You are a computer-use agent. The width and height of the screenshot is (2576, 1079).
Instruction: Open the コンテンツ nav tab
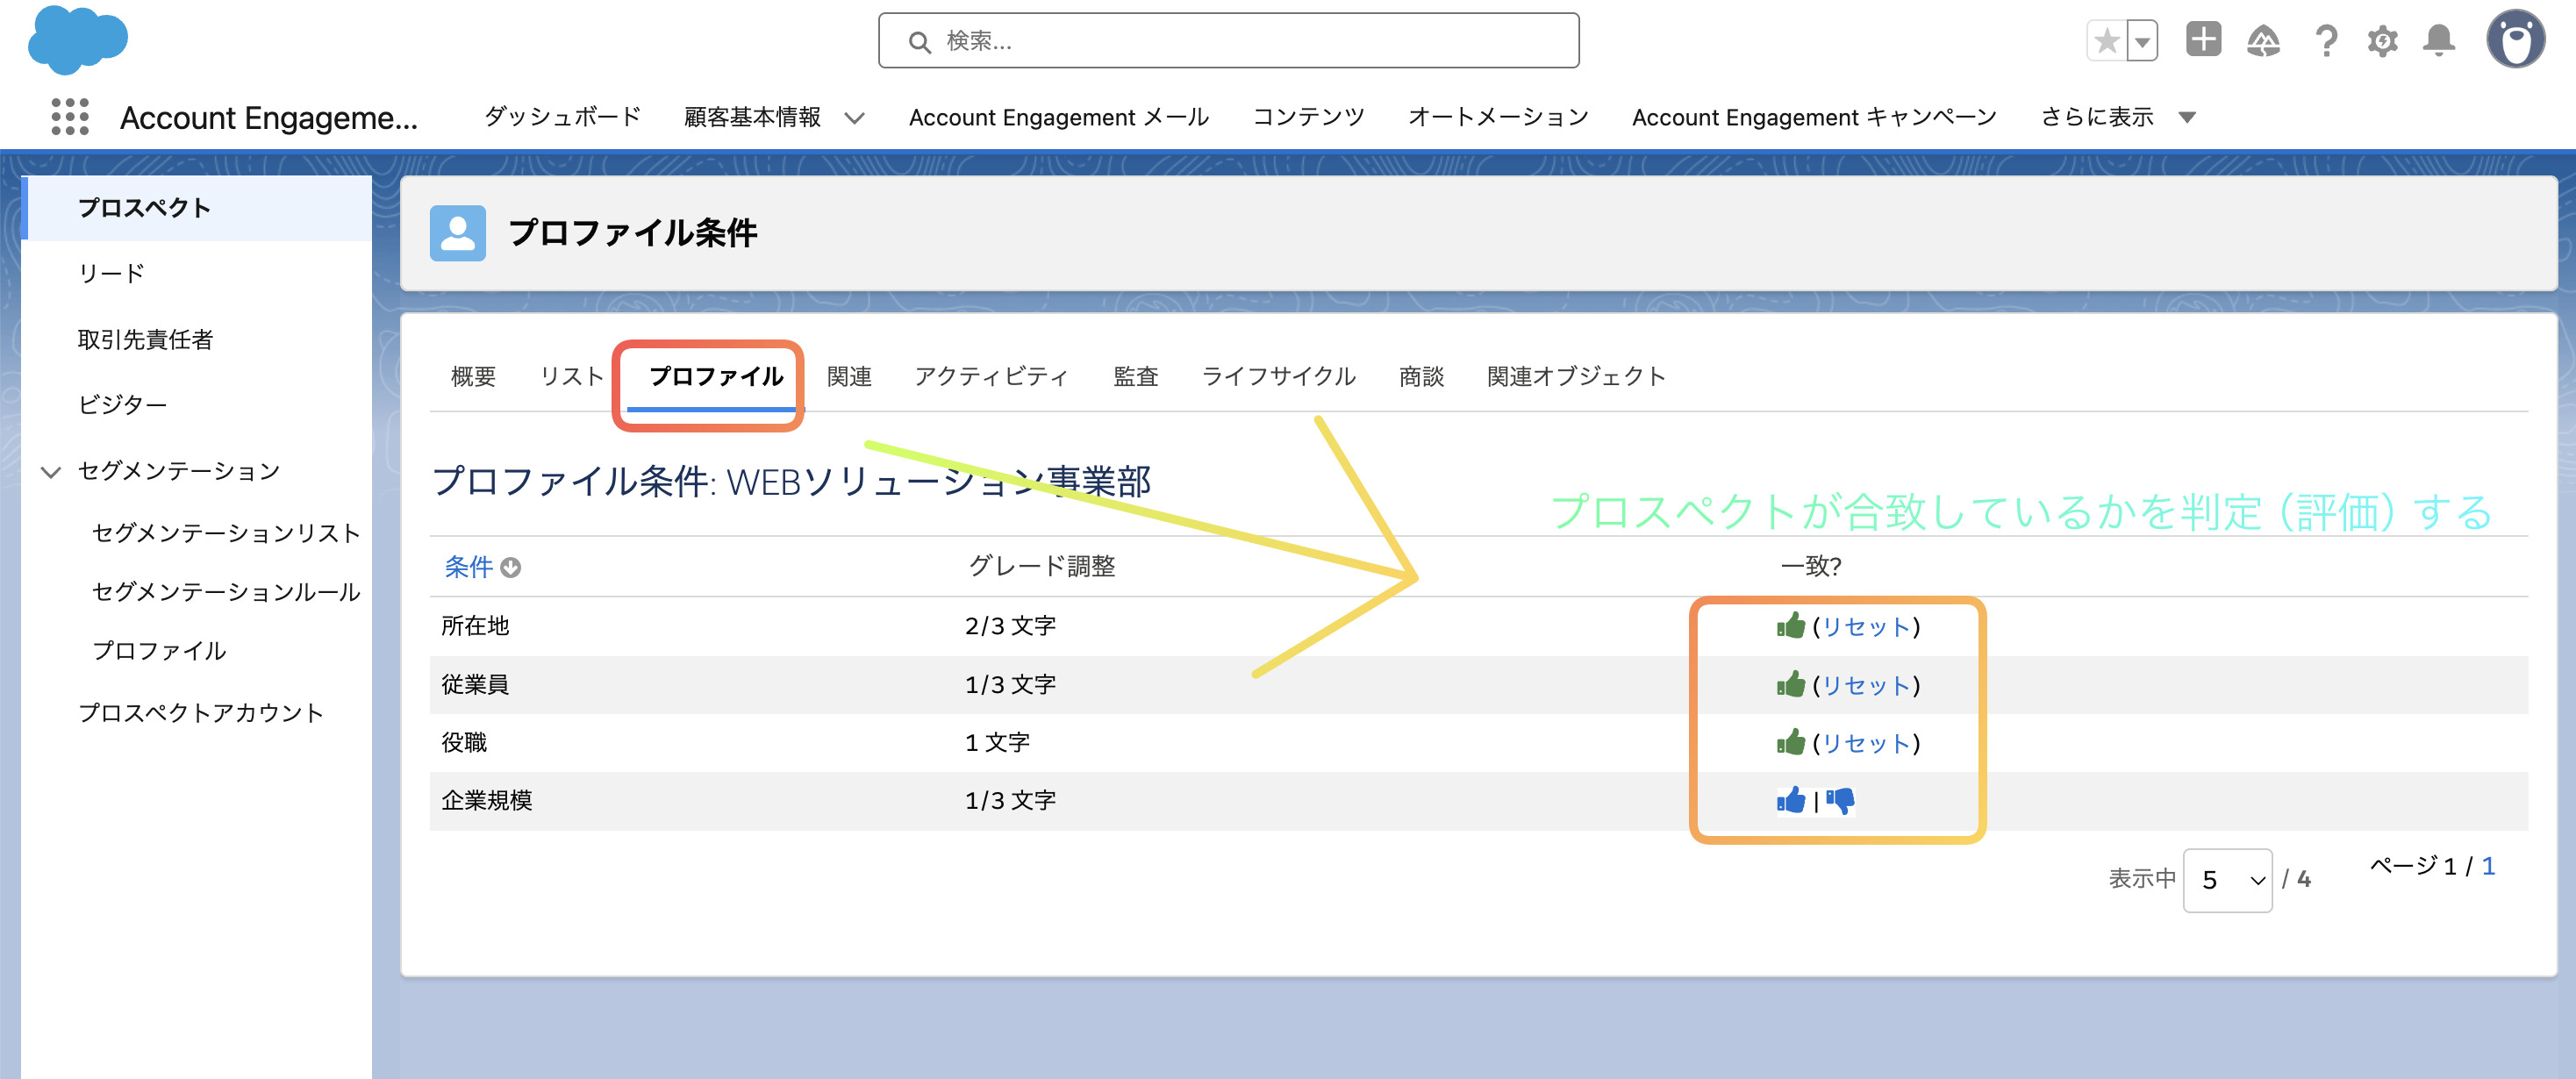[x=1308, y=117]
